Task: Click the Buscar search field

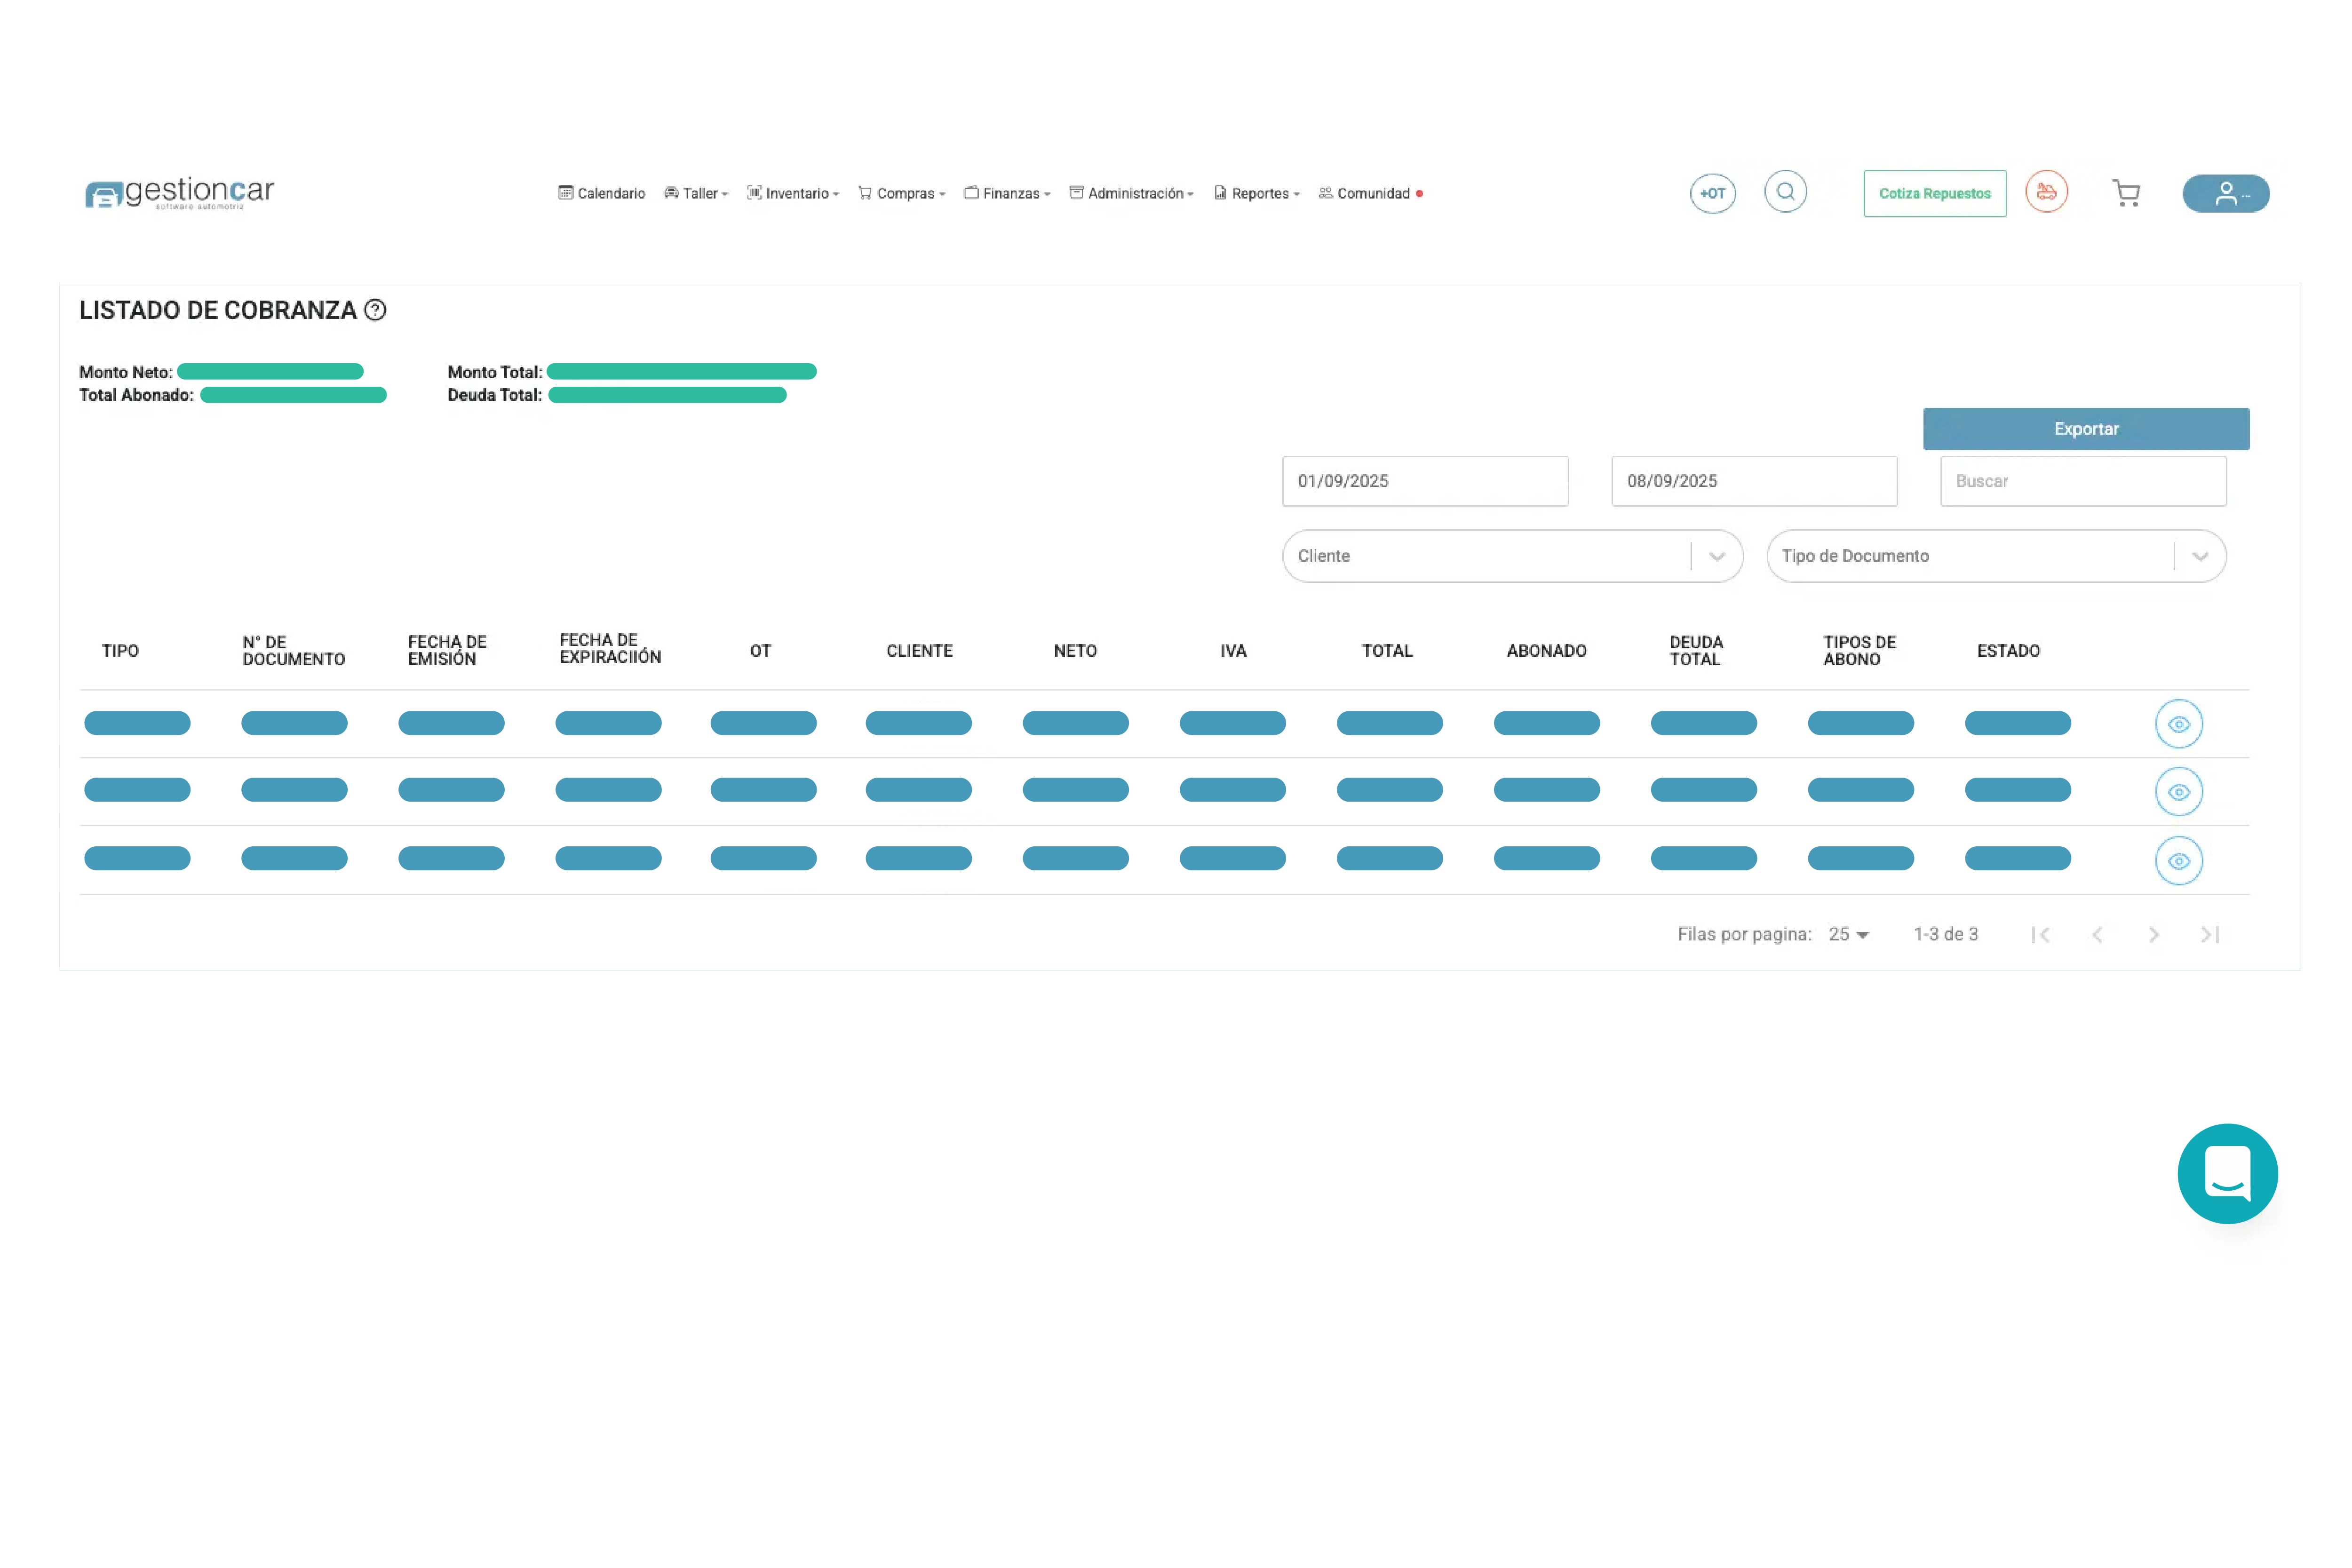Action: (x=2082, y=481)
